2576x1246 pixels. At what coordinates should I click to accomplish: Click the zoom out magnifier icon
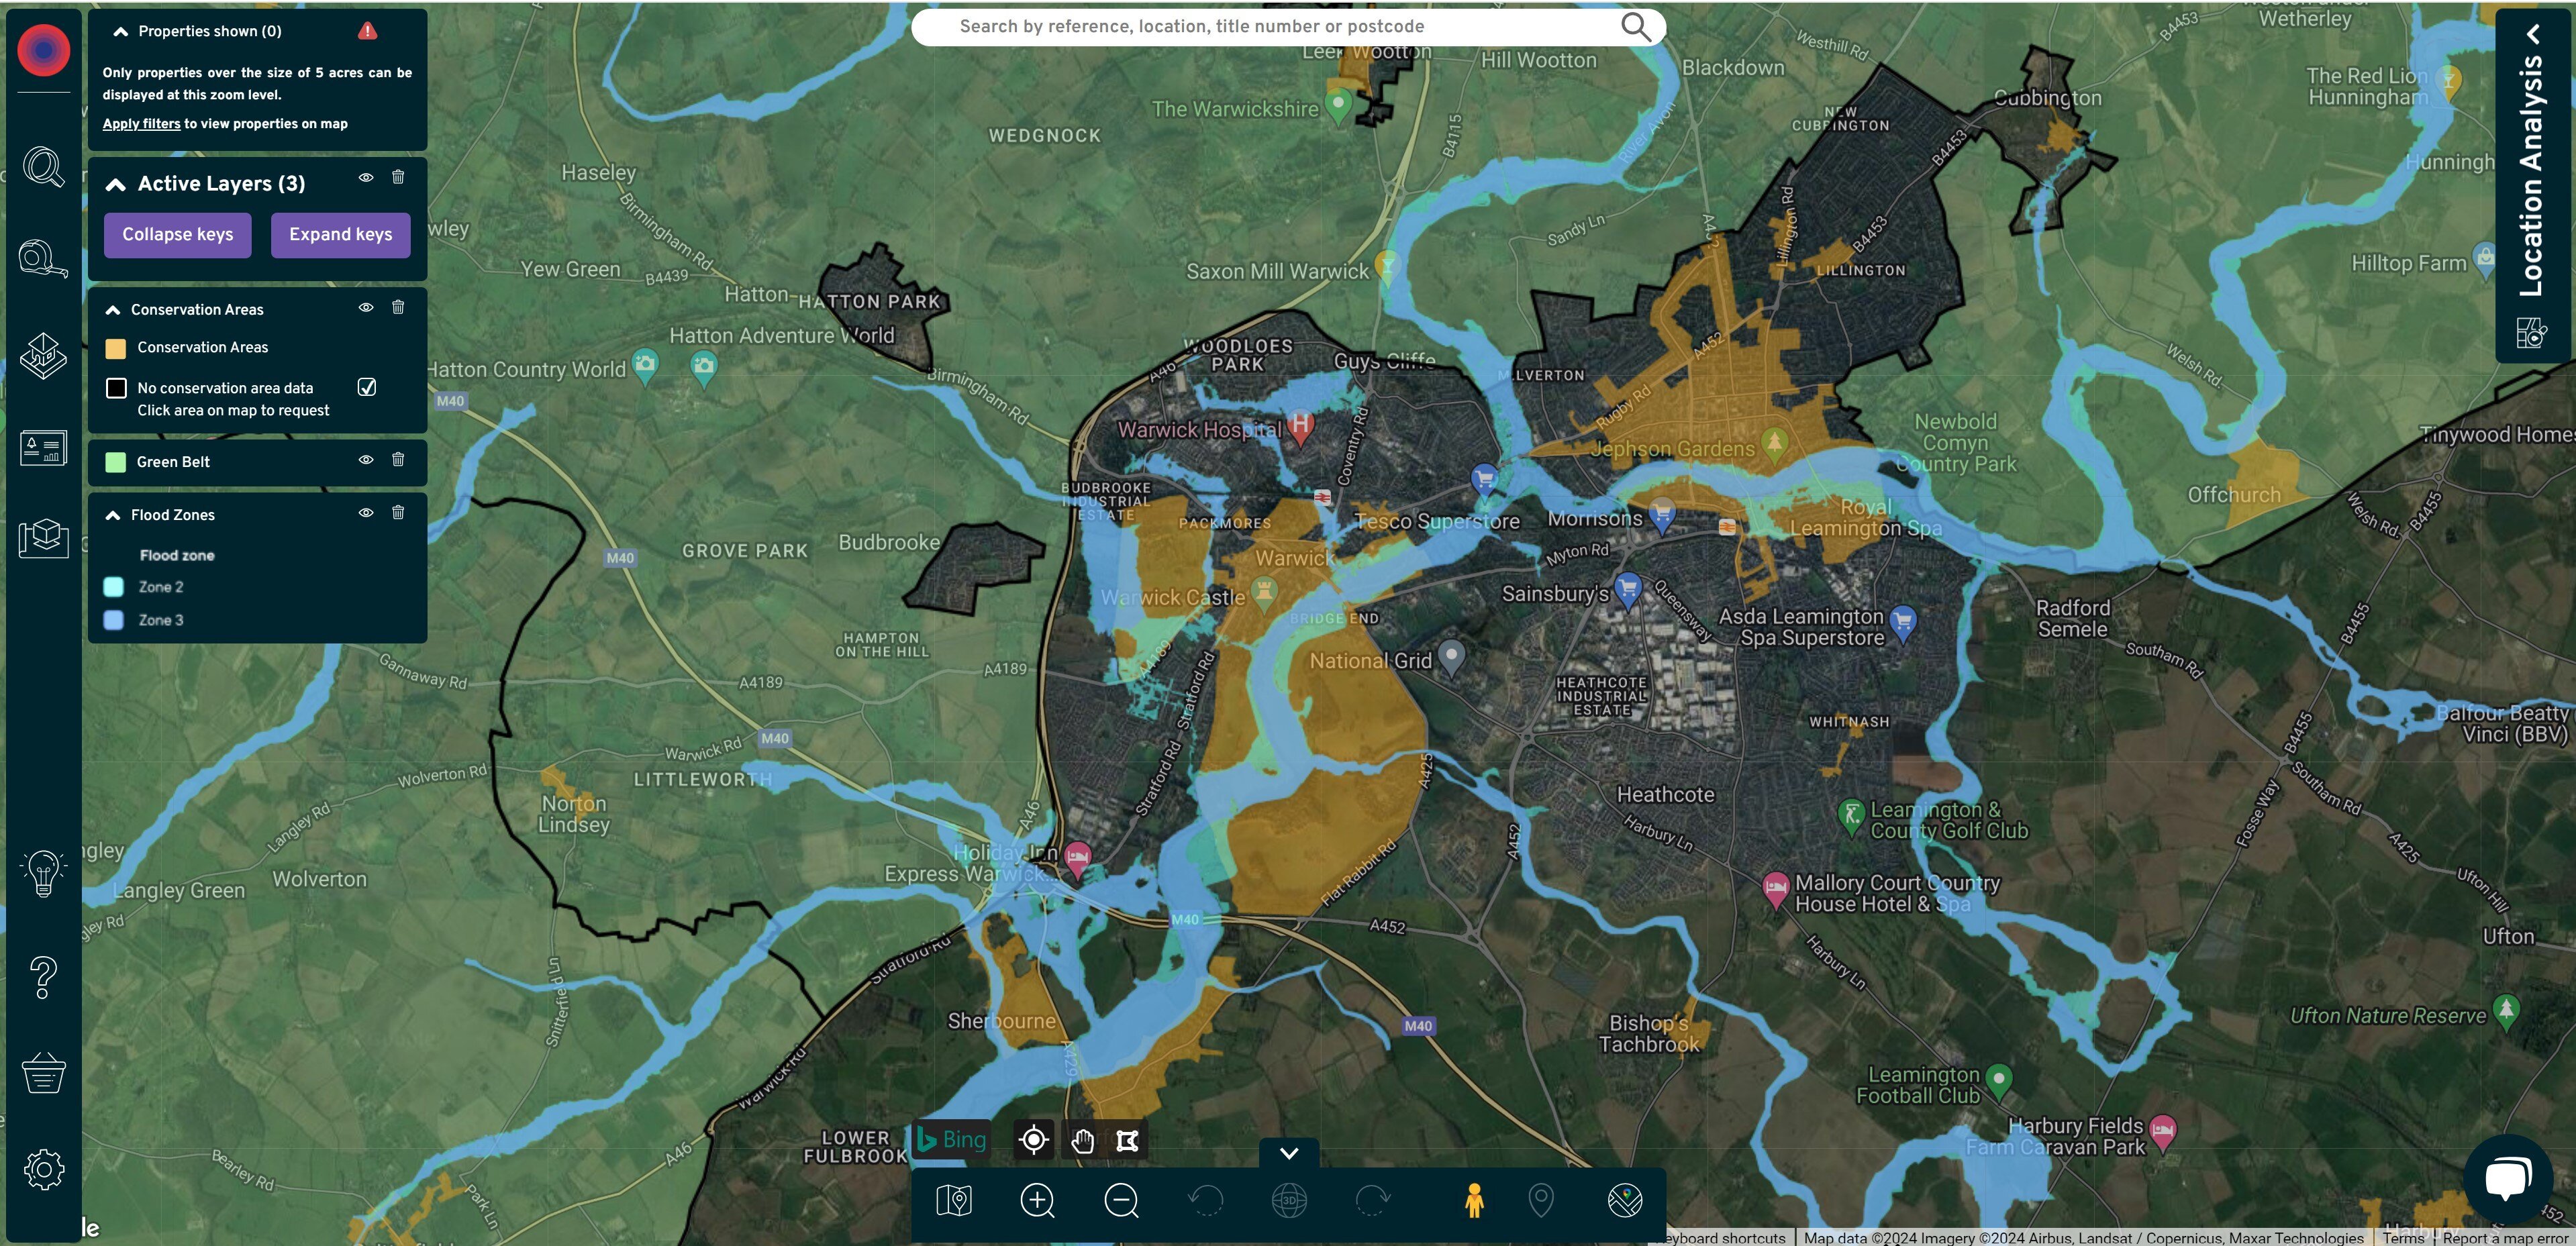pyautogui.click(x=1121, y=1200)
